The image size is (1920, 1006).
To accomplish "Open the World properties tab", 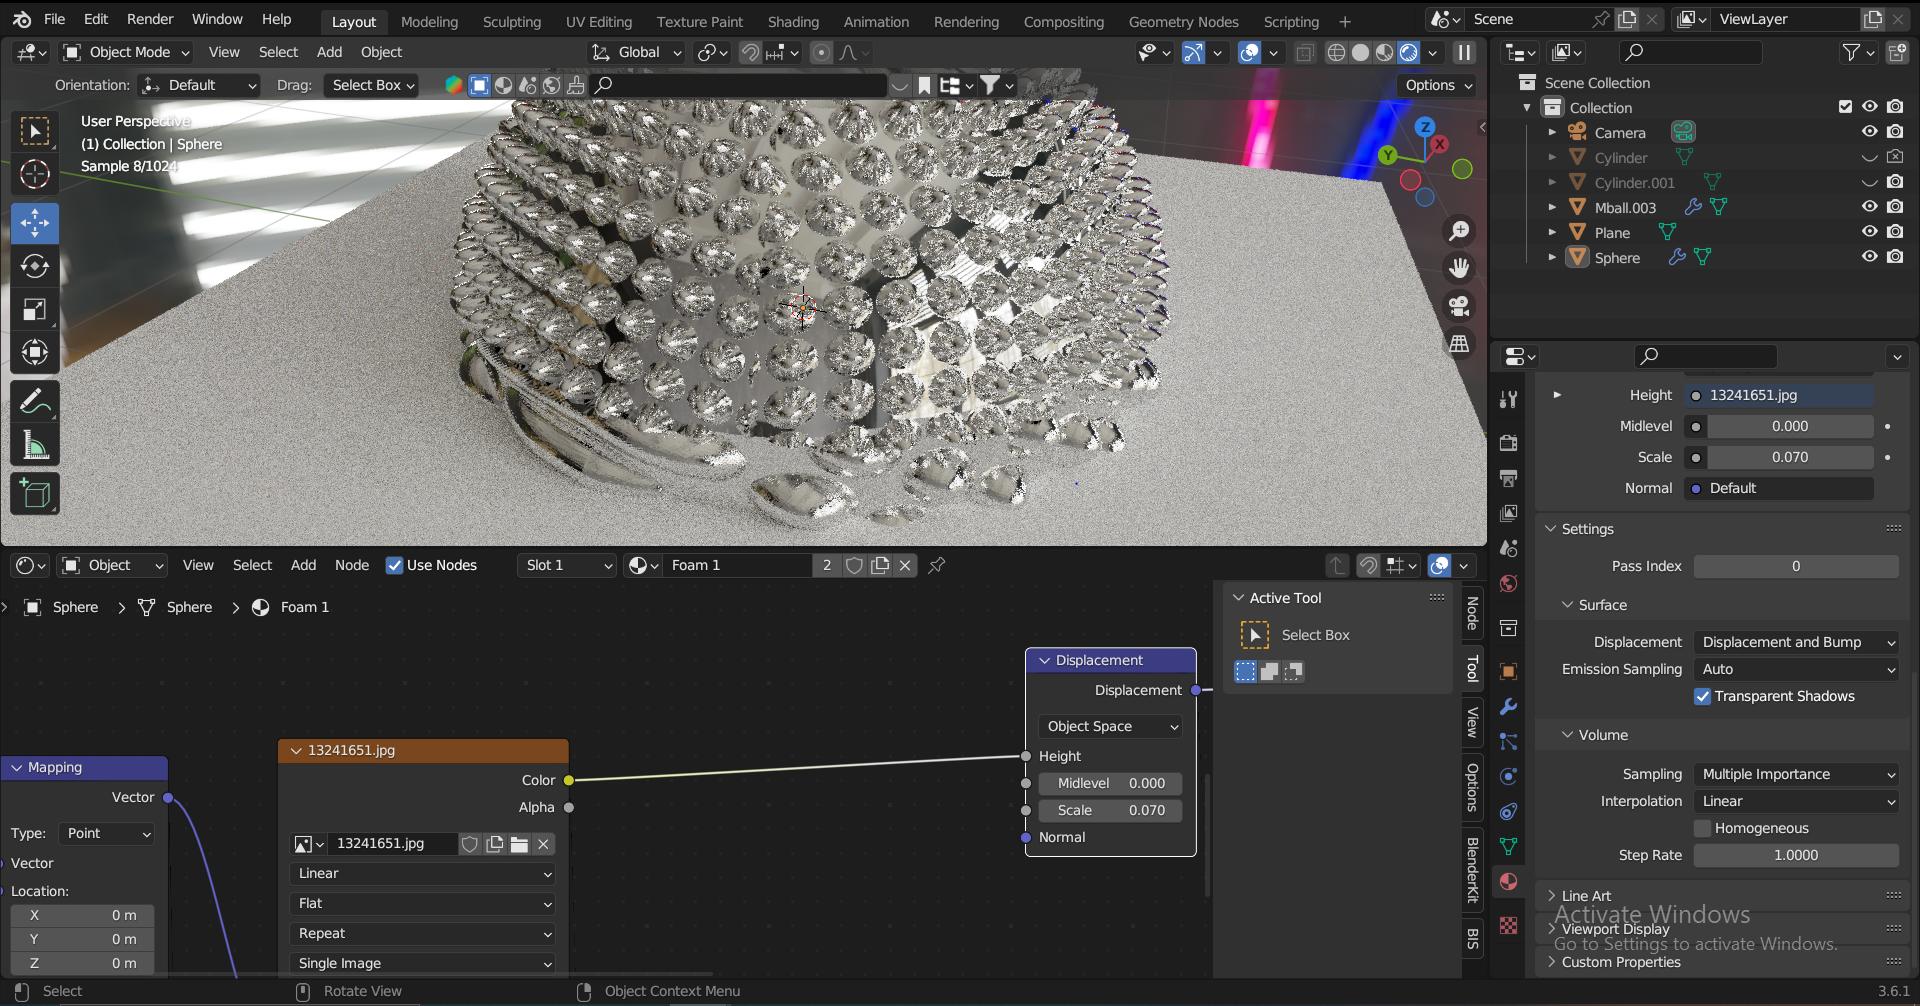I will click(x=1508, y=583).
